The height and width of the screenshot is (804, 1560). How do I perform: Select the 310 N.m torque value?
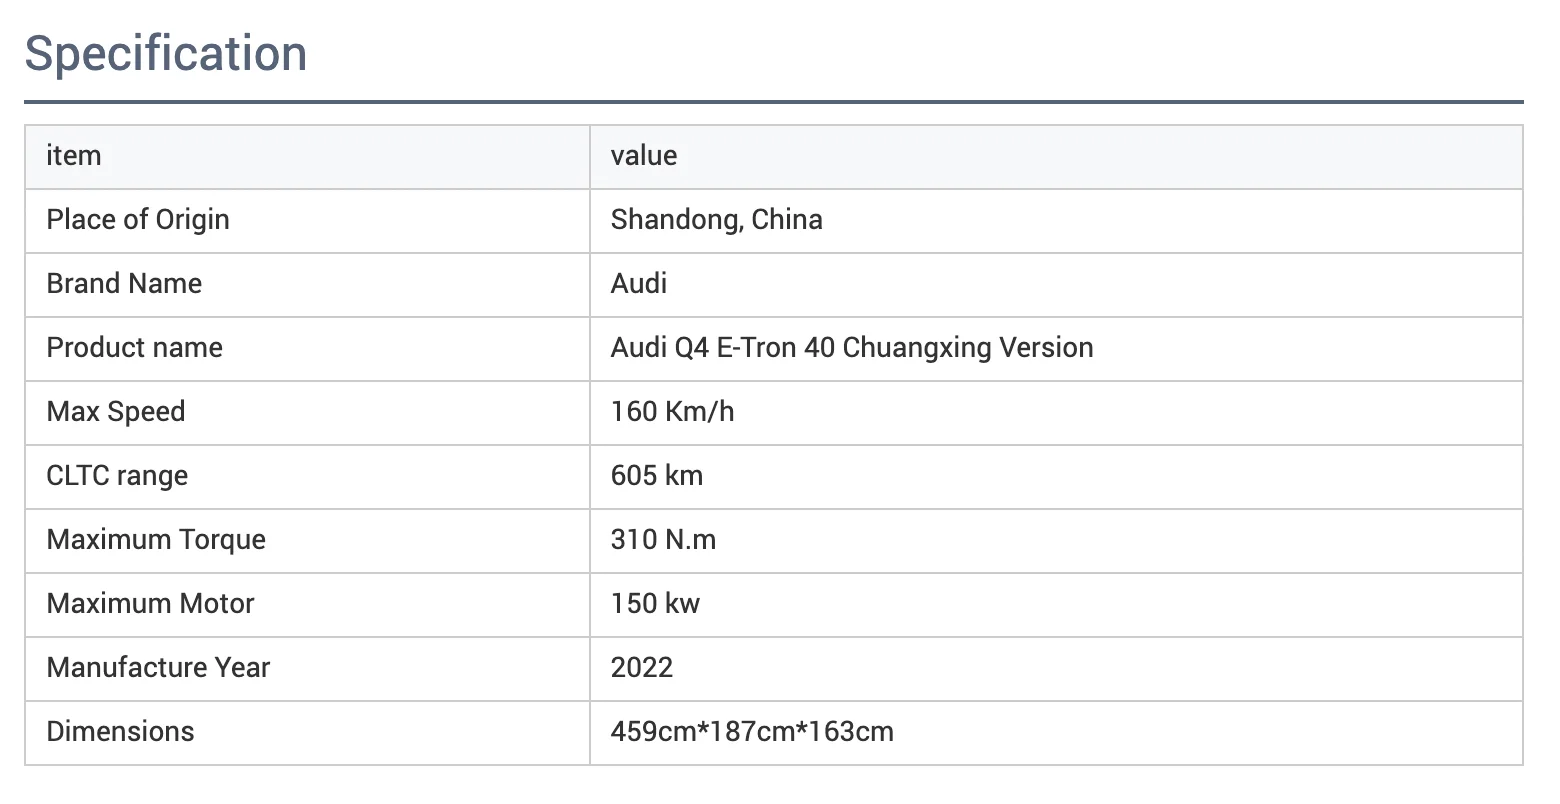tap(663, 540)
